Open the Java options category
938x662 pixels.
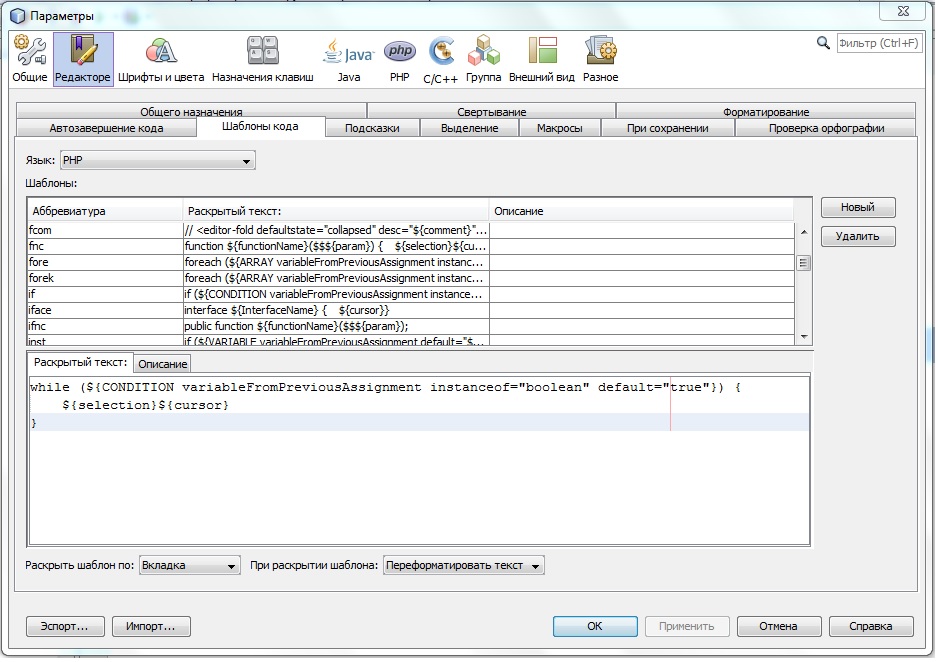pyautogui.click(x=349, y=59)
